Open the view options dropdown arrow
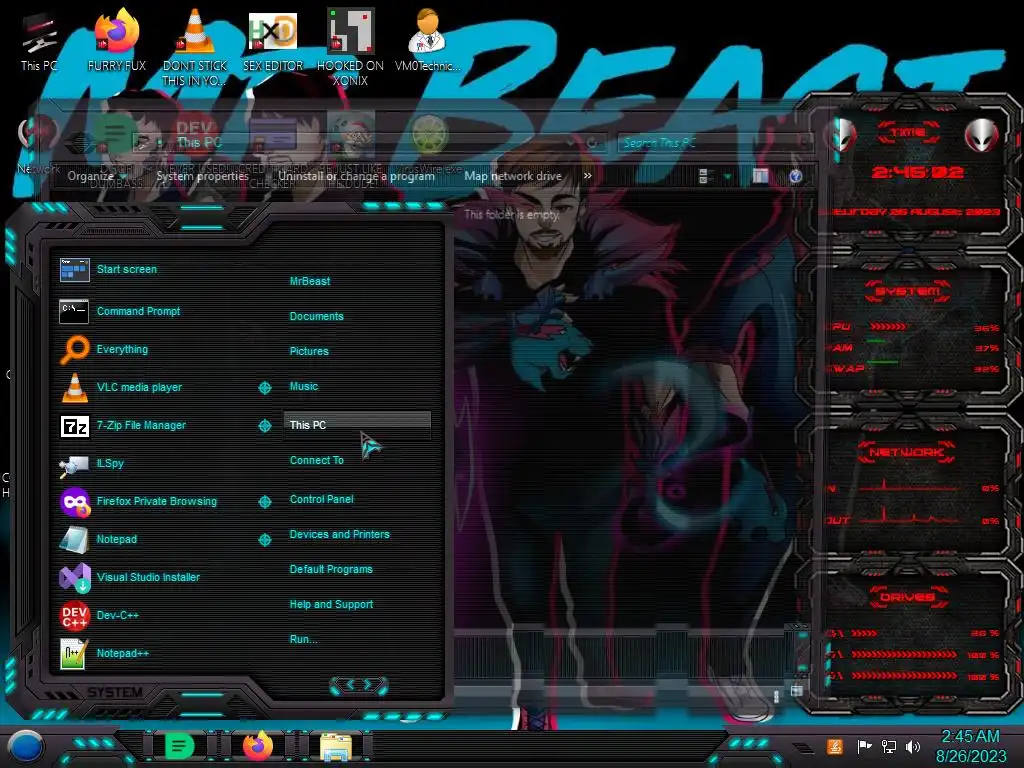Image resolution: width=1024 pixels, height=768 pixels. (727, 176)
